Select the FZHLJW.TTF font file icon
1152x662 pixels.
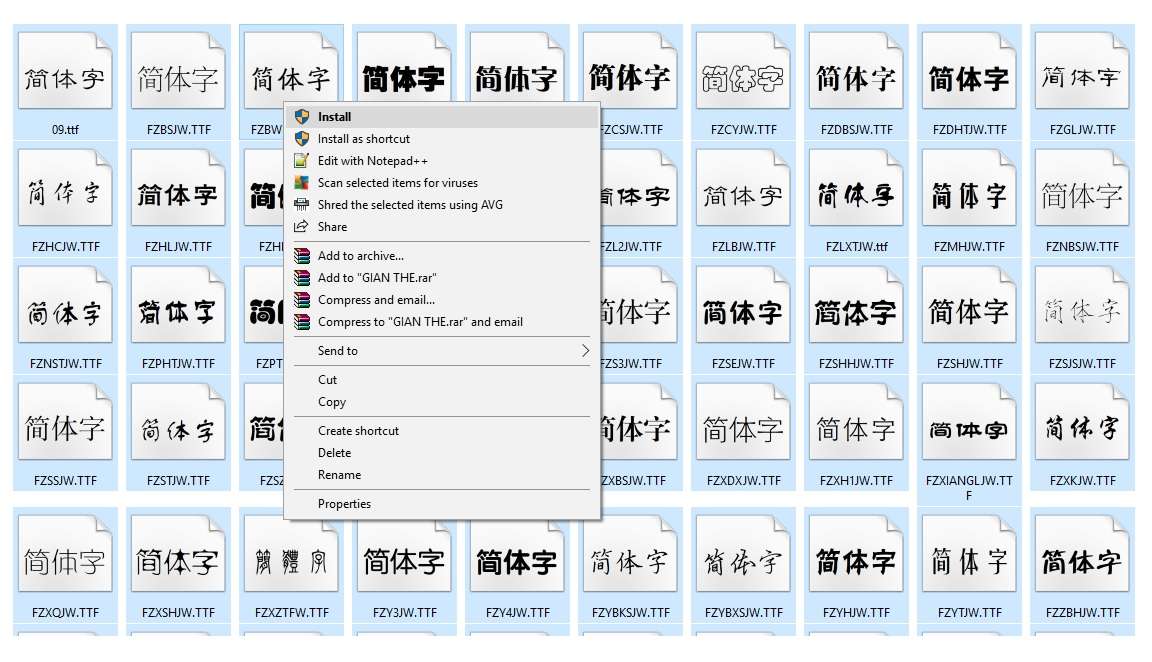click(179, 188)
